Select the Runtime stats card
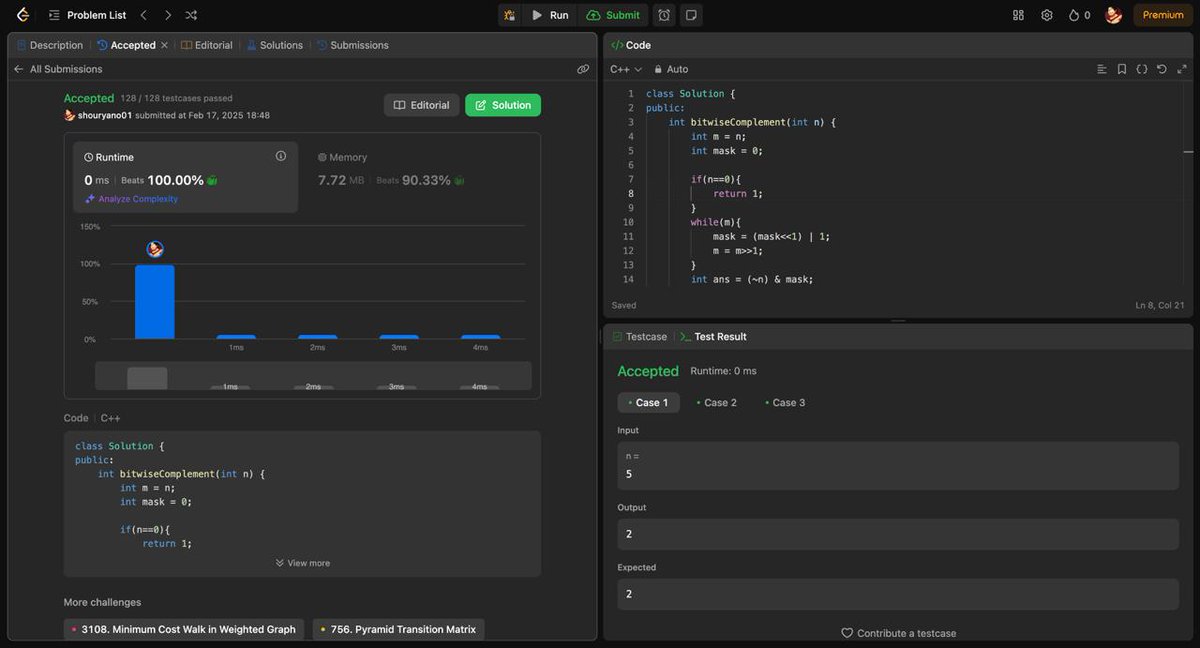 pos(185,176)
